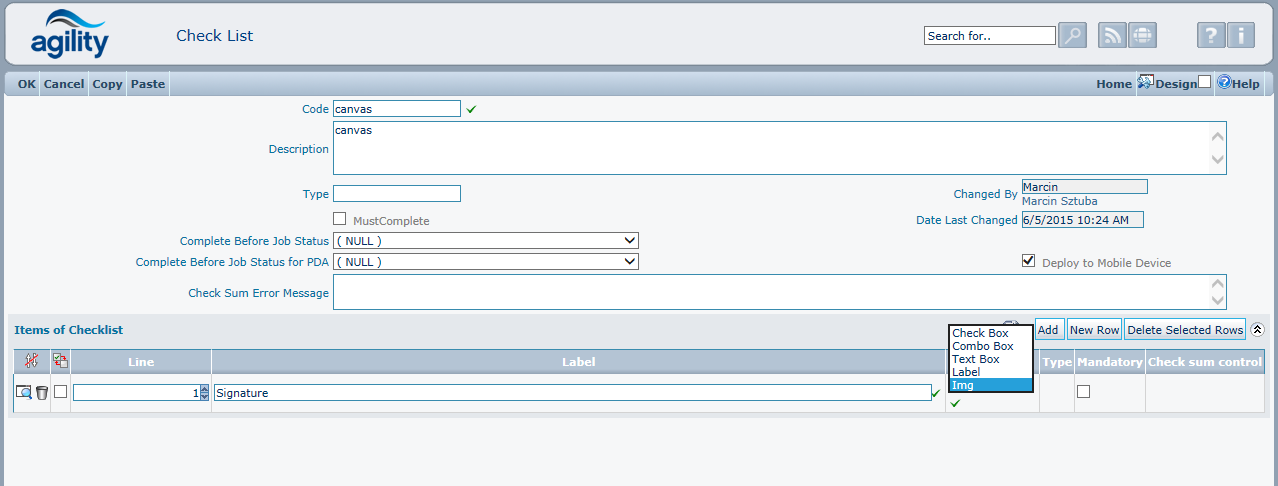
Task: Click the globe icon in header
Action: (1142, 36)
